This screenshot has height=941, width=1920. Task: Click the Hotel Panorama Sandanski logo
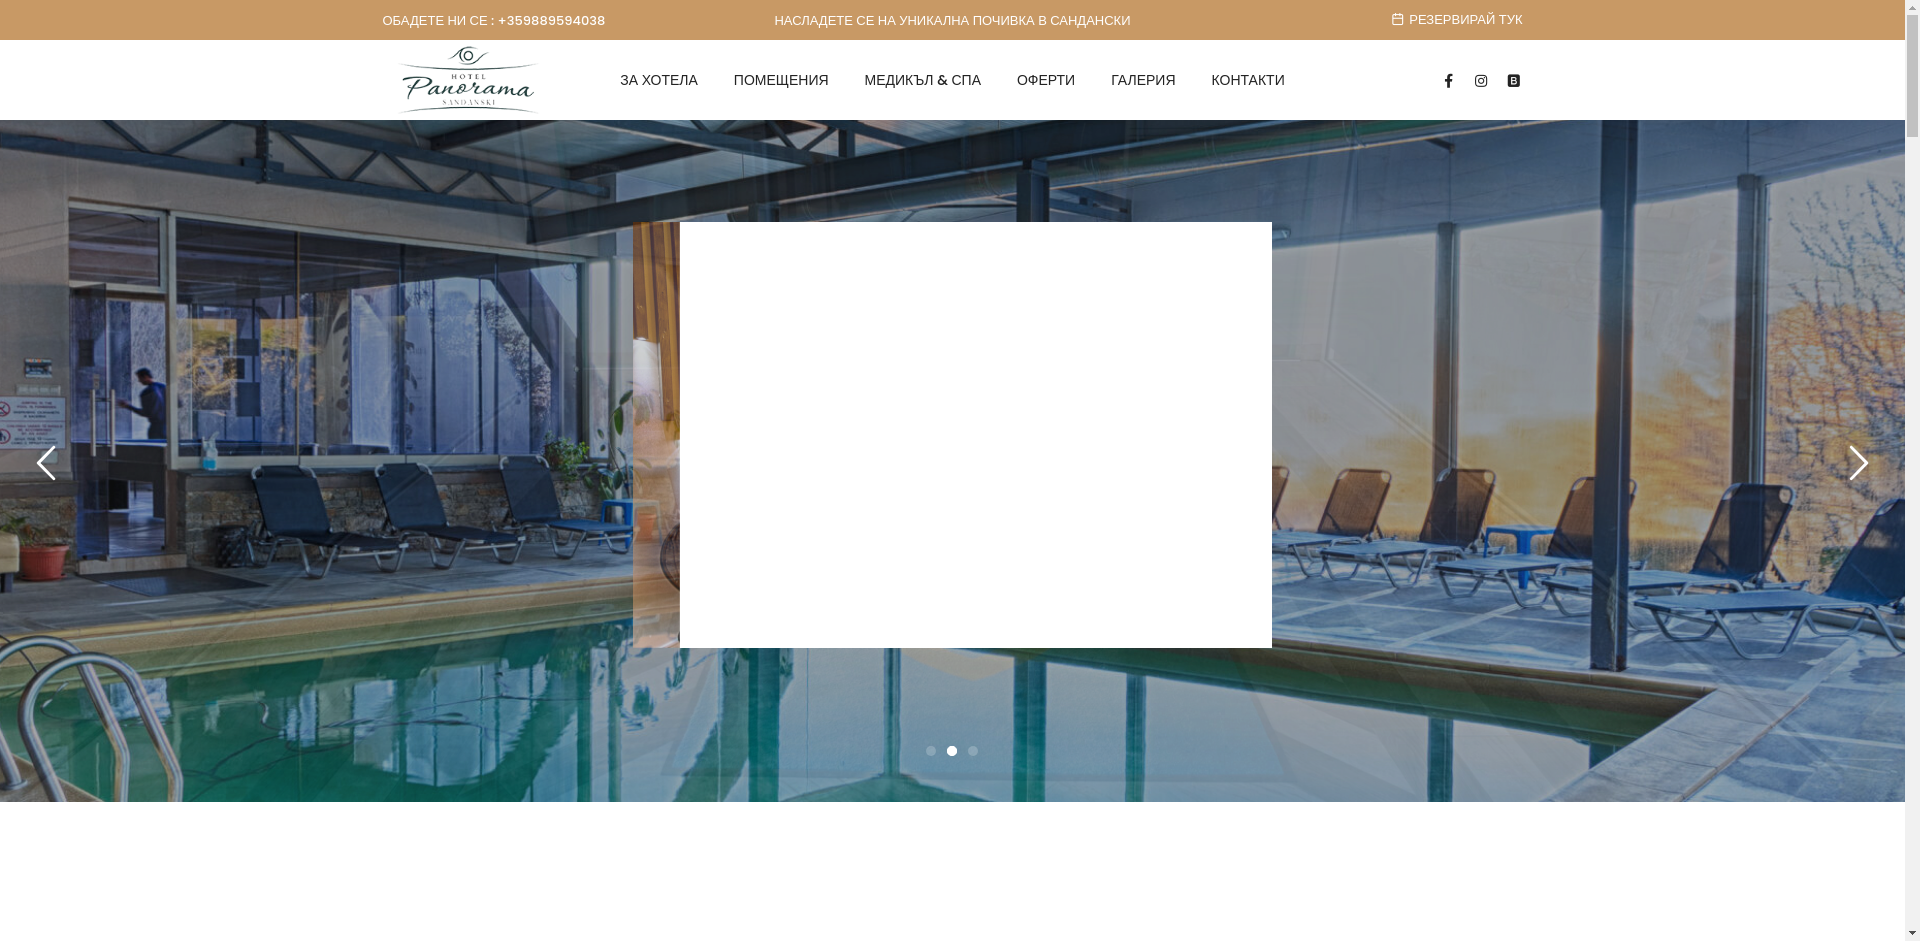click(x=468, y=79)
